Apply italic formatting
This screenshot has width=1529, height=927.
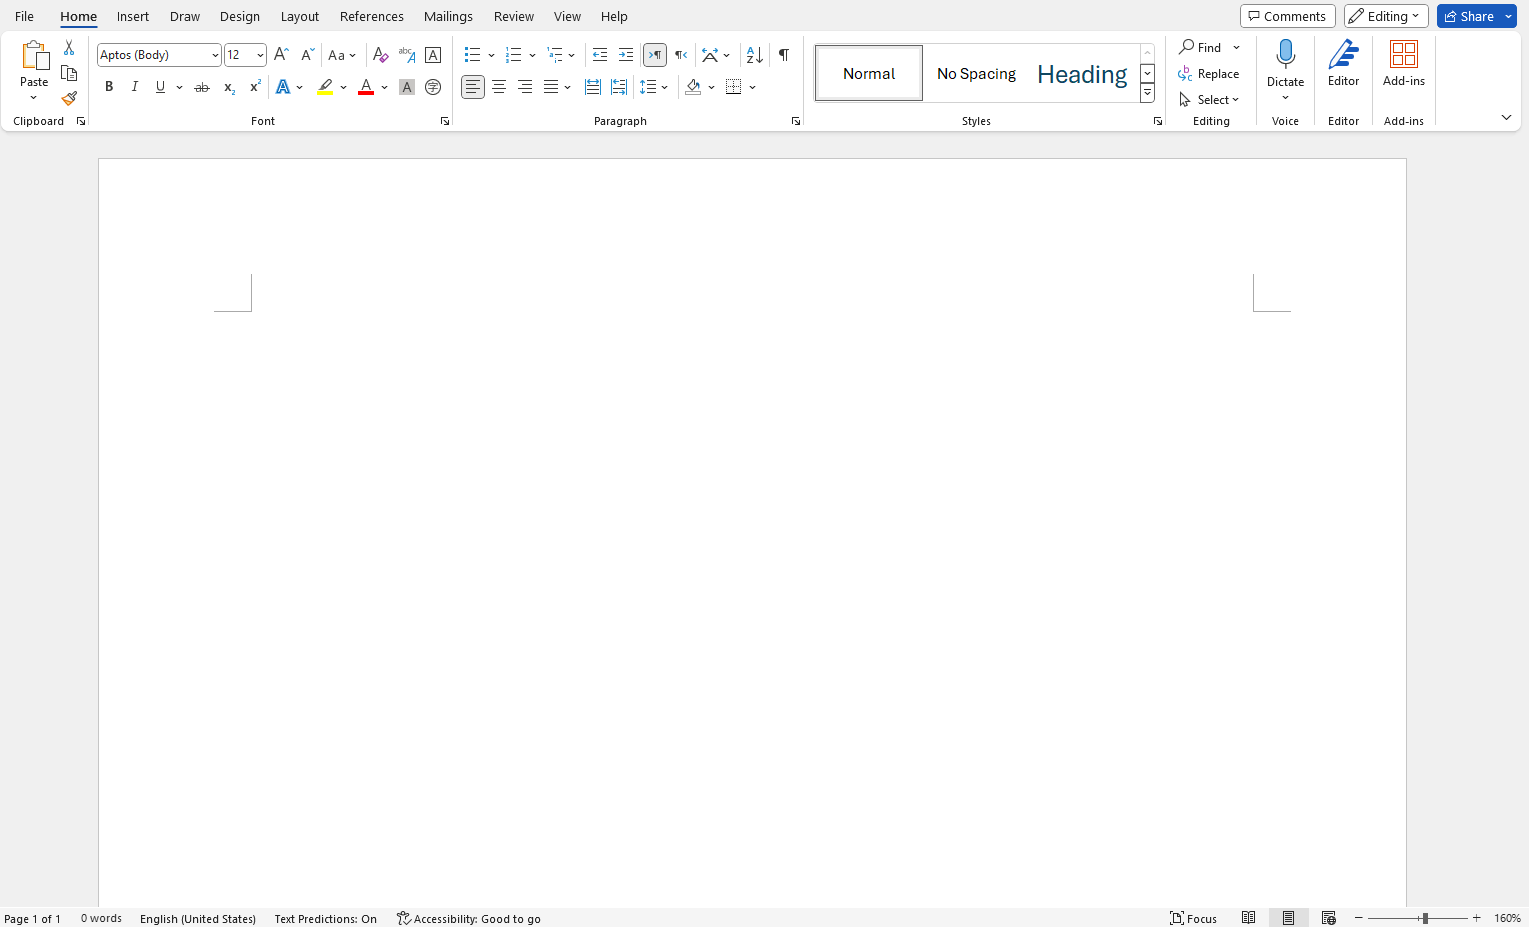click(134, 87)
